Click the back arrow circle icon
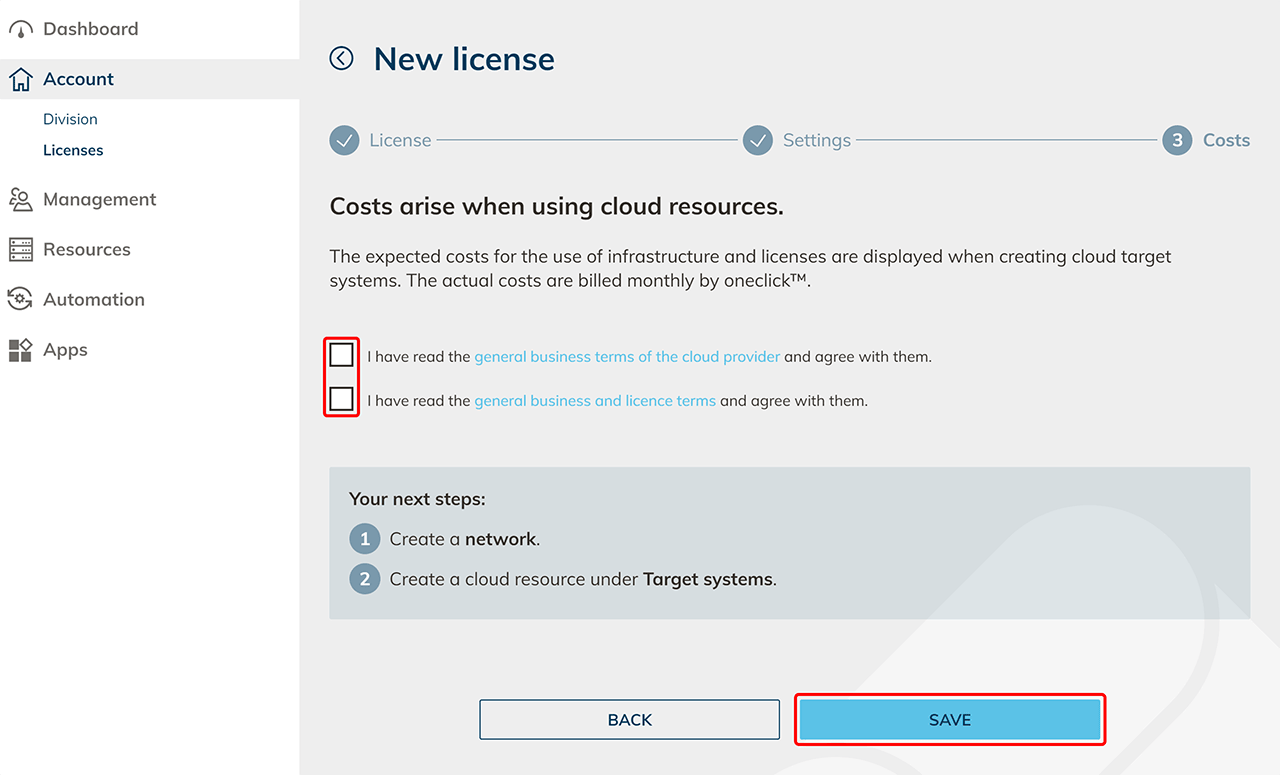1280x775 pixels. click(x=342, y=59)
